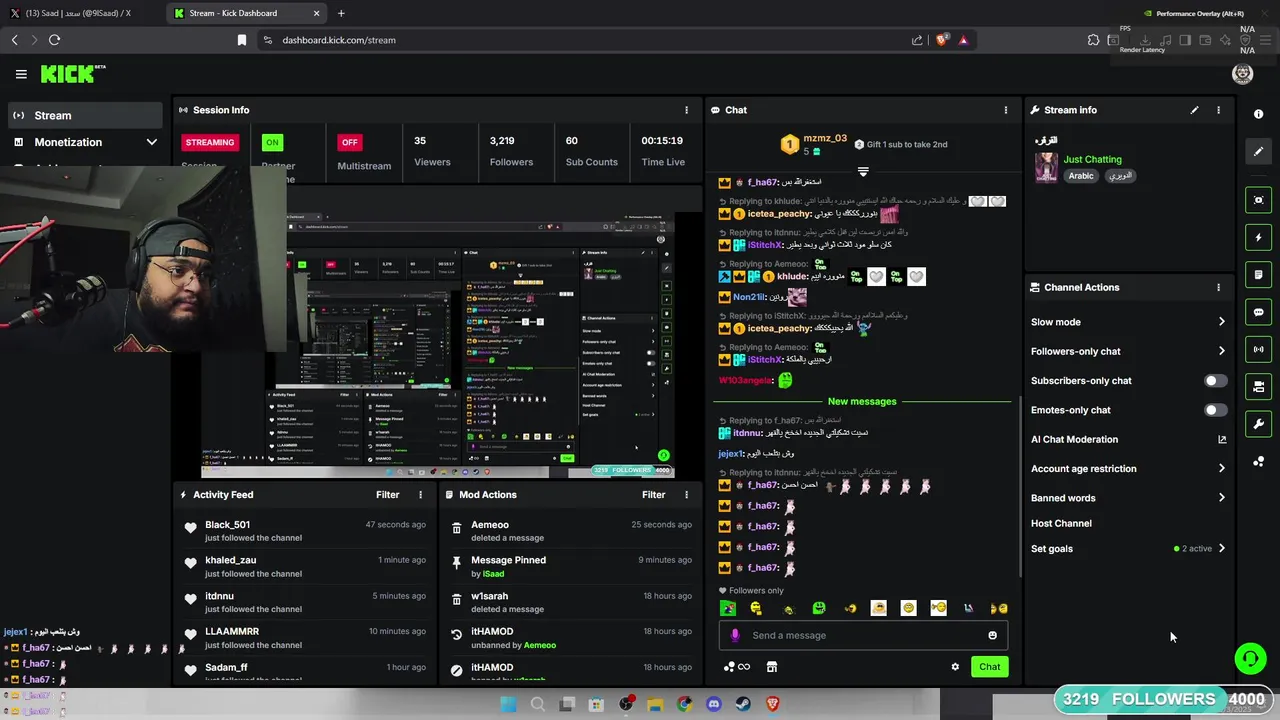The image size is (1280, 720).
Task: Toggle the wrench stream info widget icon
Action: coord(1259,424)
